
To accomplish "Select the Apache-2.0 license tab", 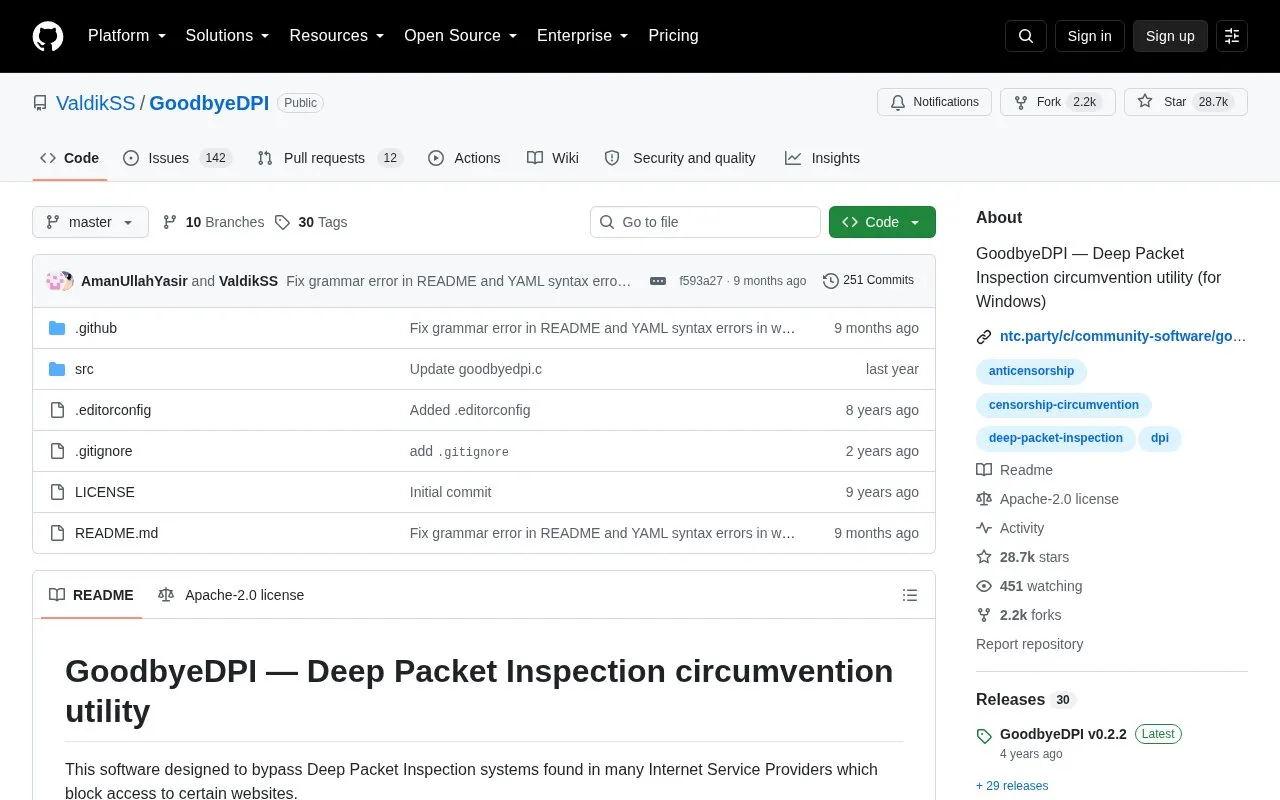I will 231,595.
